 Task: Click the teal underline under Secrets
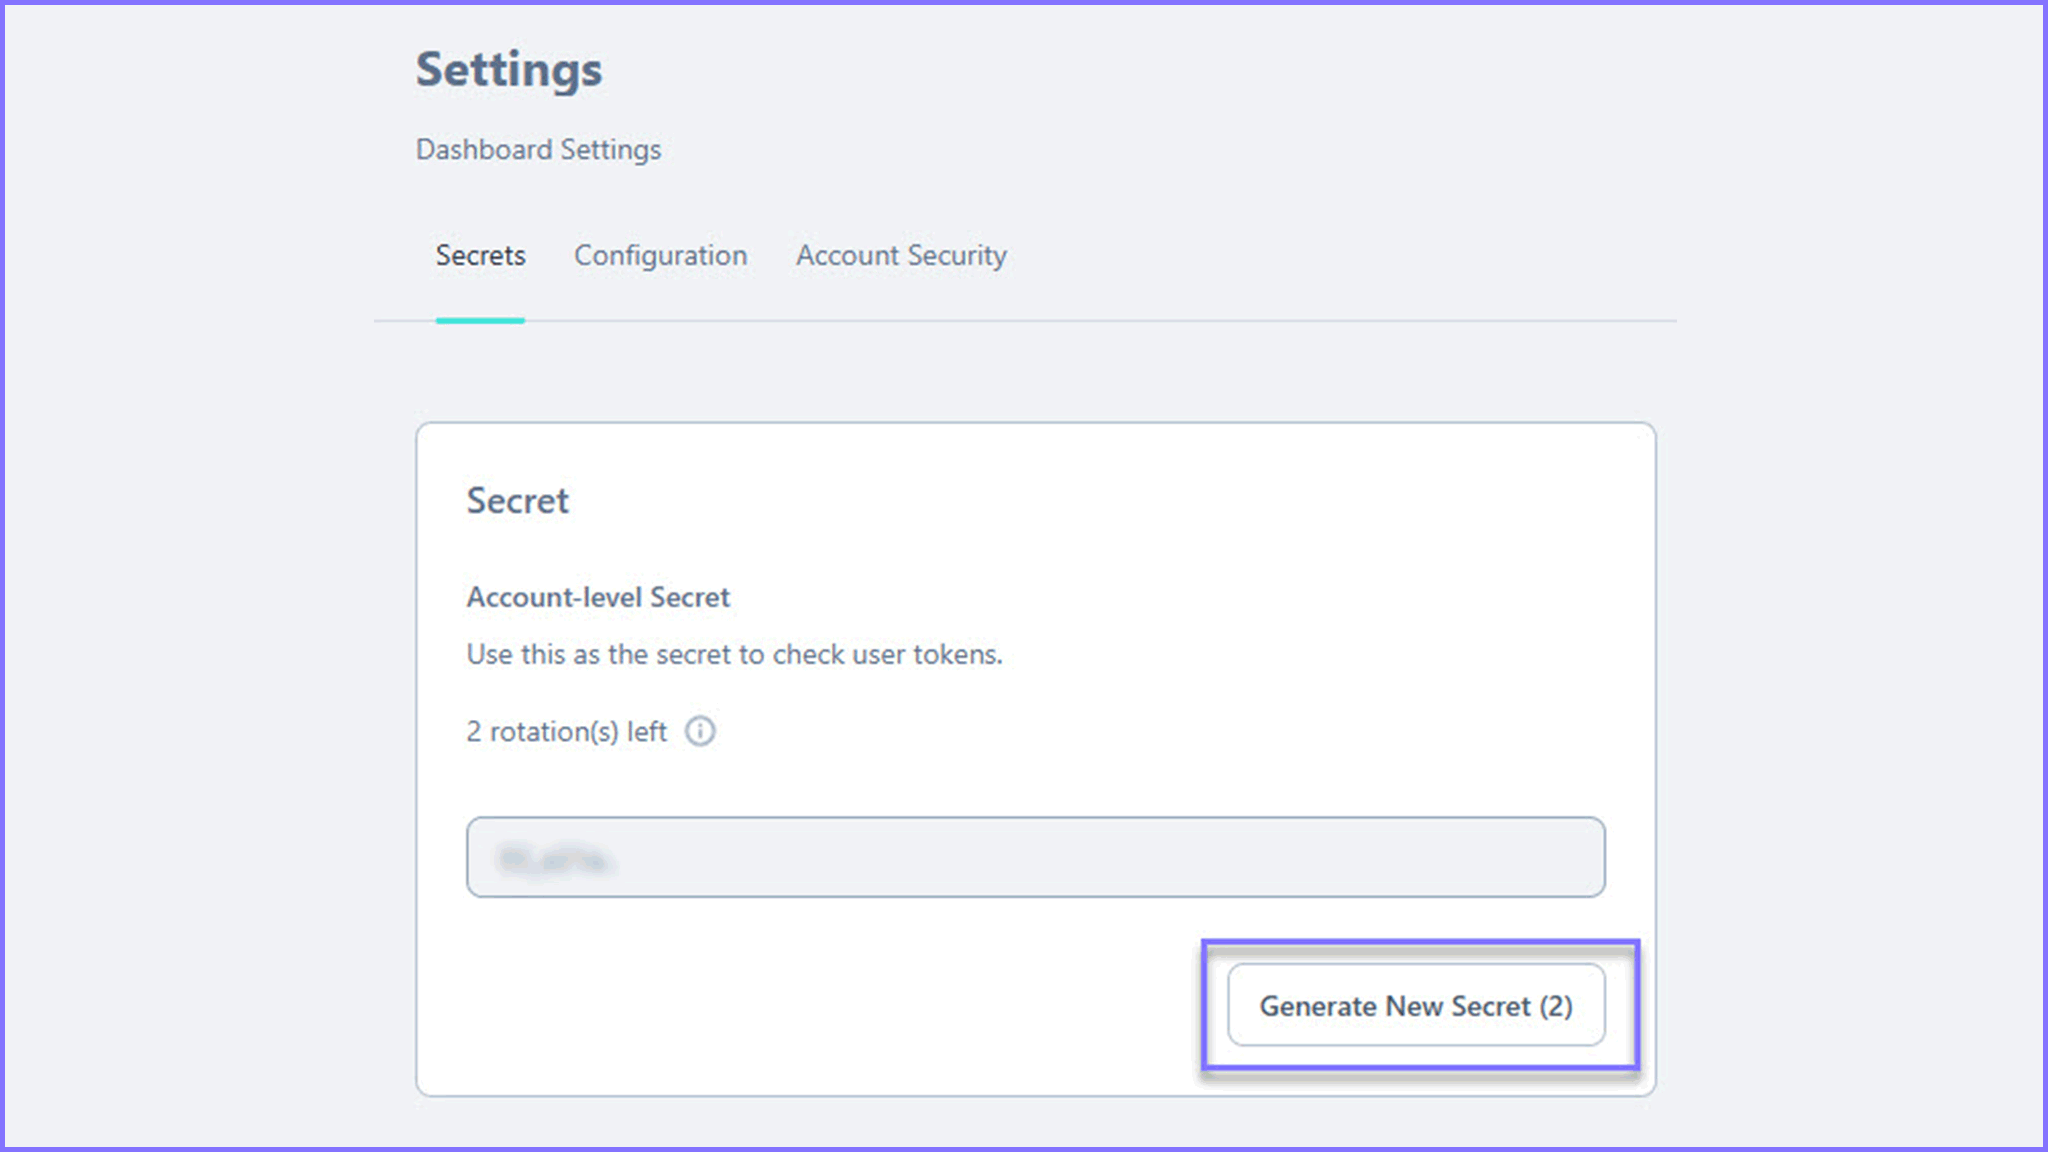[480, 320]
